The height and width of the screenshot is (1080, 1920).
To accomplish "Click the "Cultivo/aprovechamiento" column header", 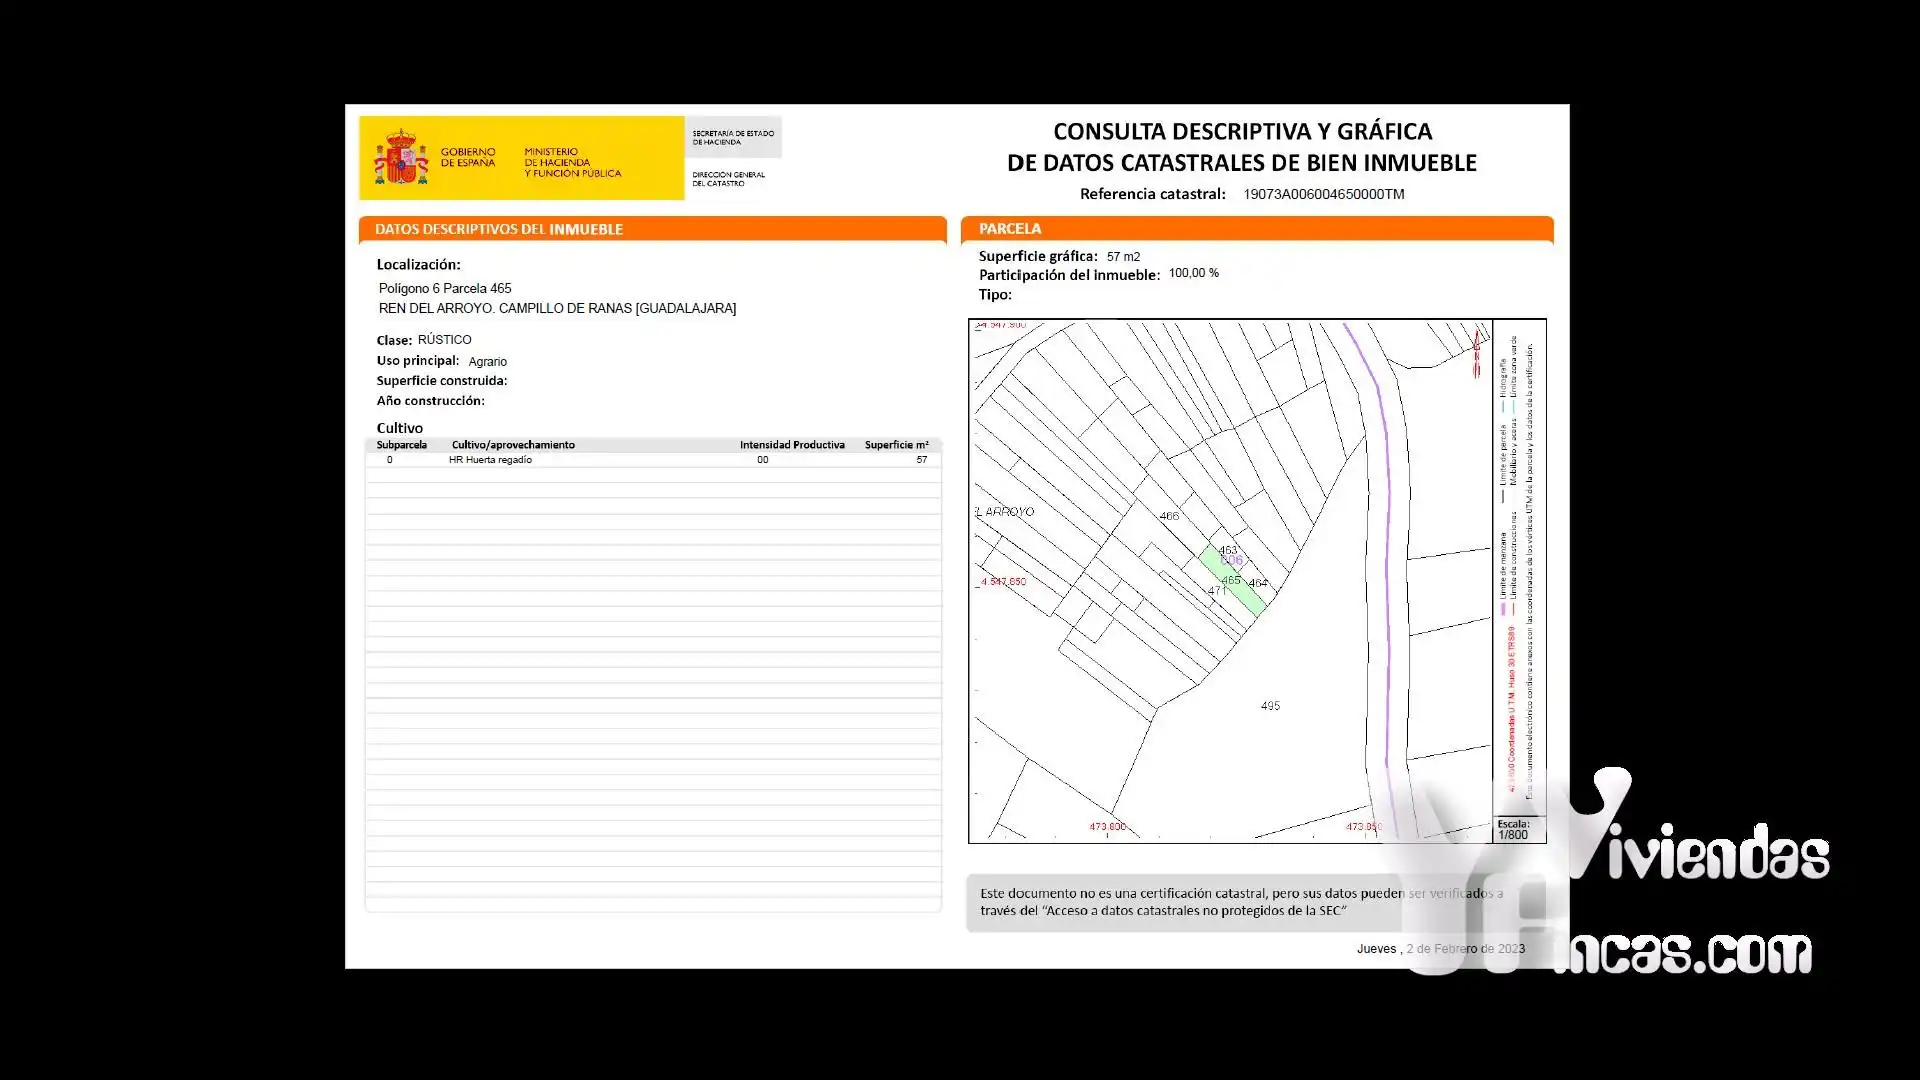I will (513, 445).
